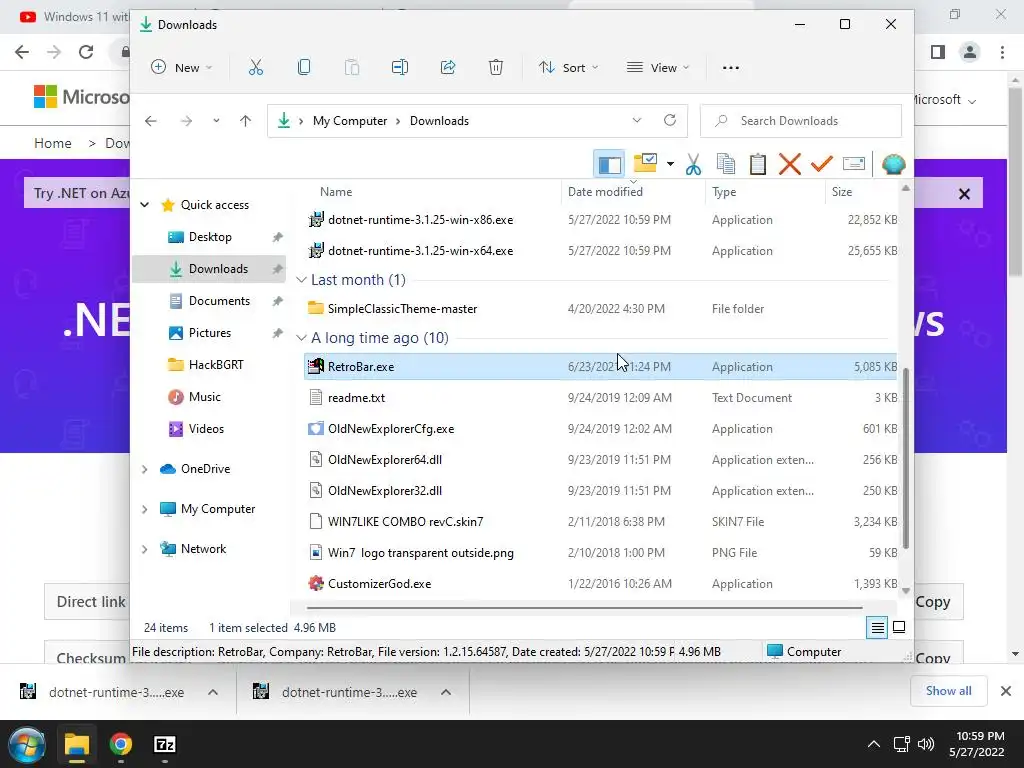The width and height of the screenshot is (1024, 768).
Task: Expand the OneDrive tree node
Action: (x=144, y=469)
